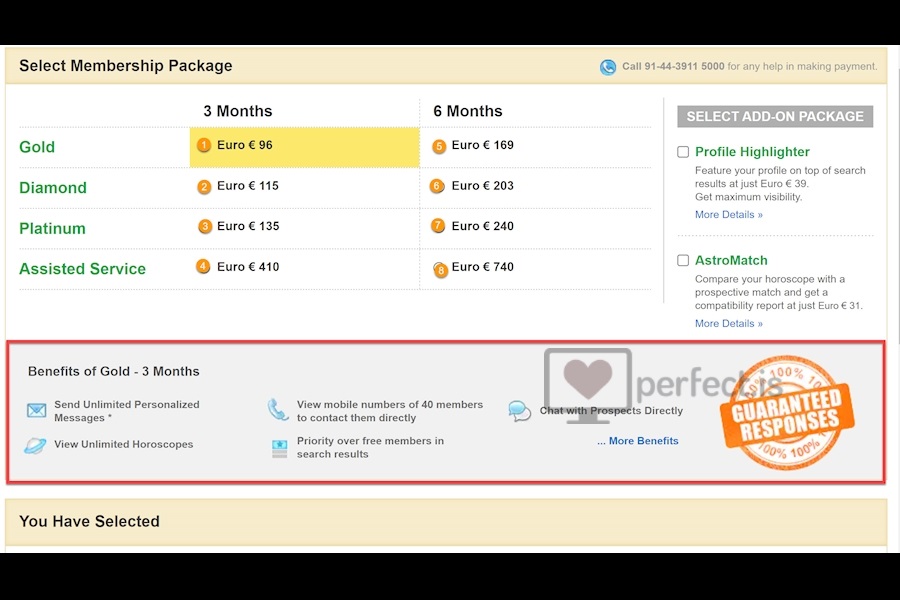Tick the AstroMatch add-on checkbox

tap(683, 260)
